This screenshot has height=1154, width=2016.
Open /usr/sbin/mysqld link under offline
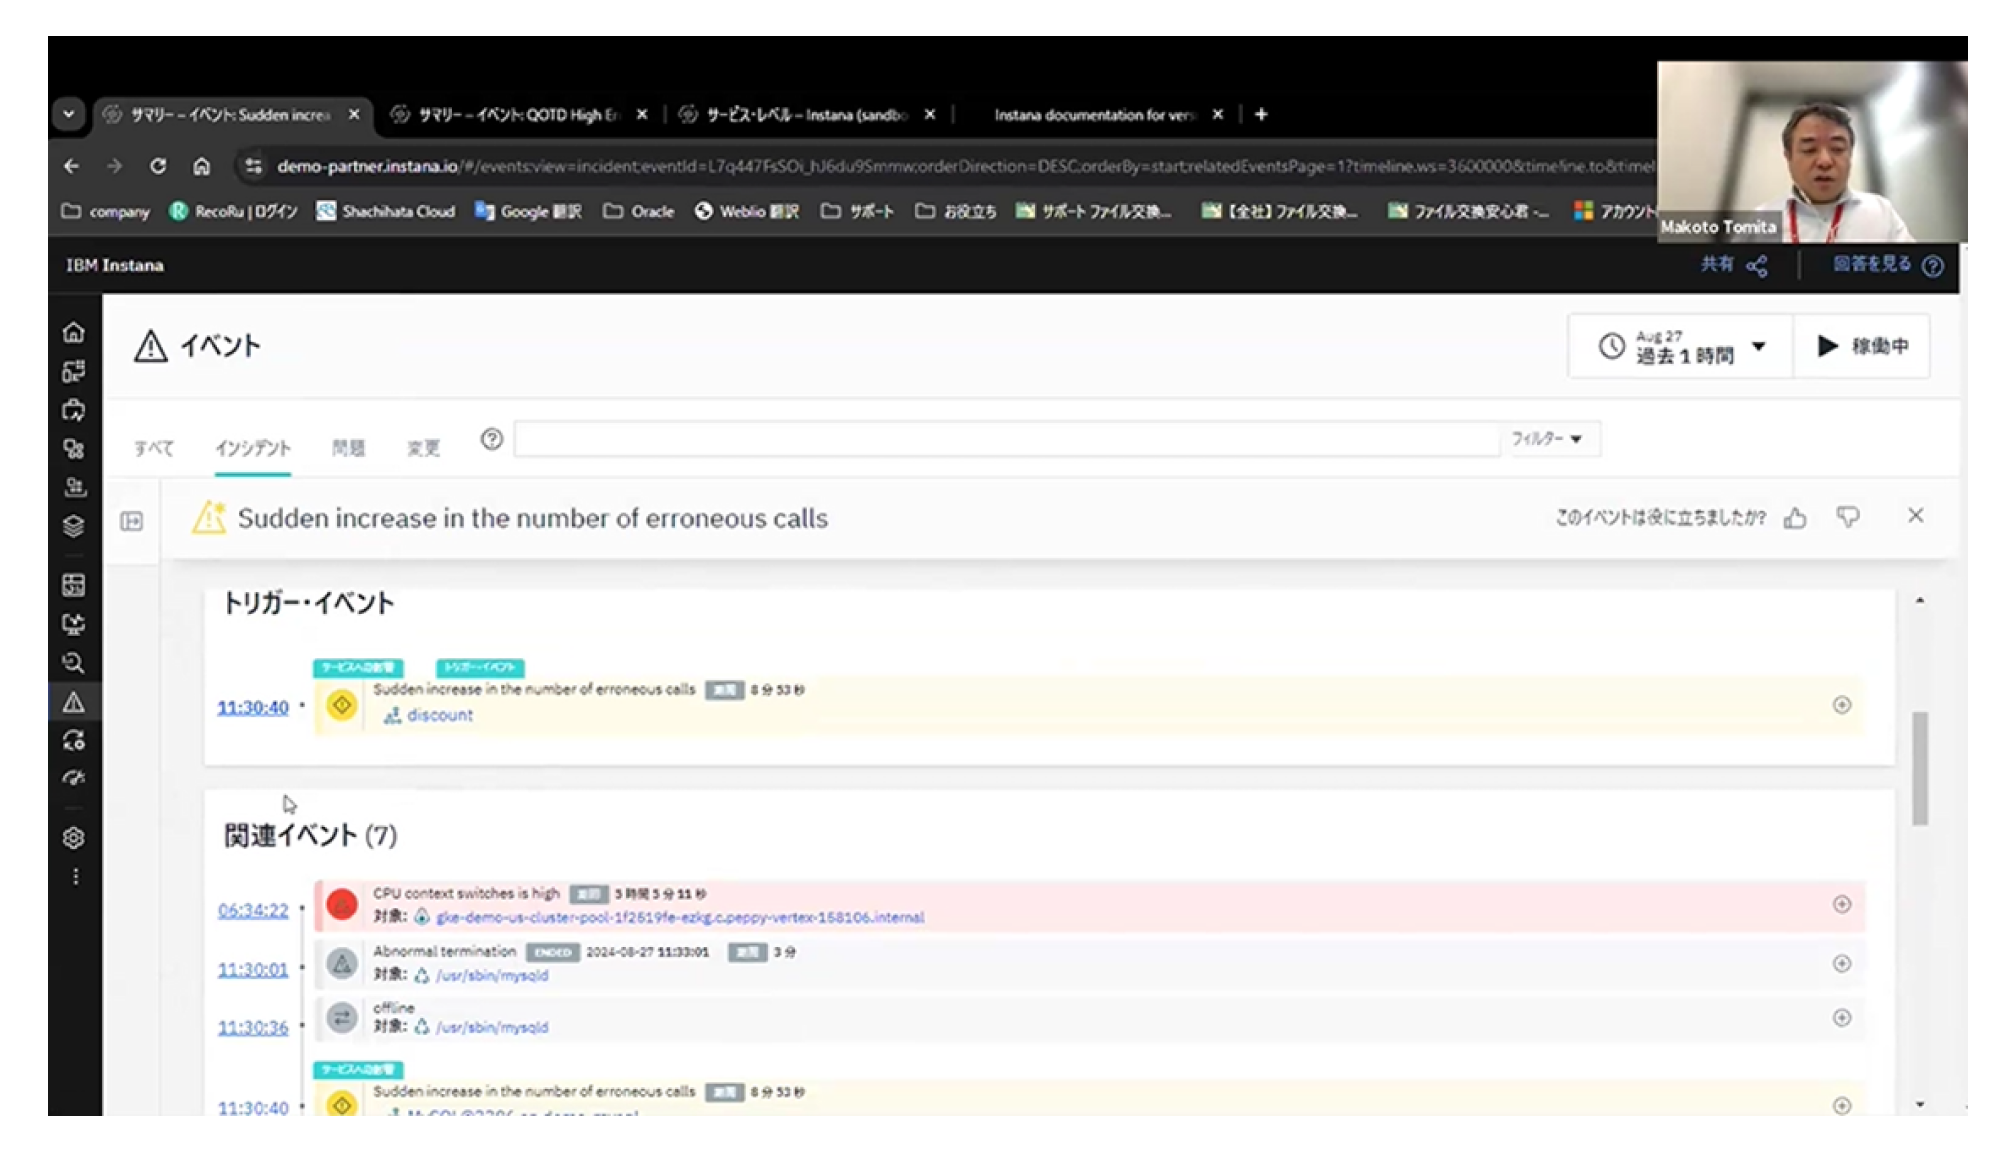point(492,1028)
